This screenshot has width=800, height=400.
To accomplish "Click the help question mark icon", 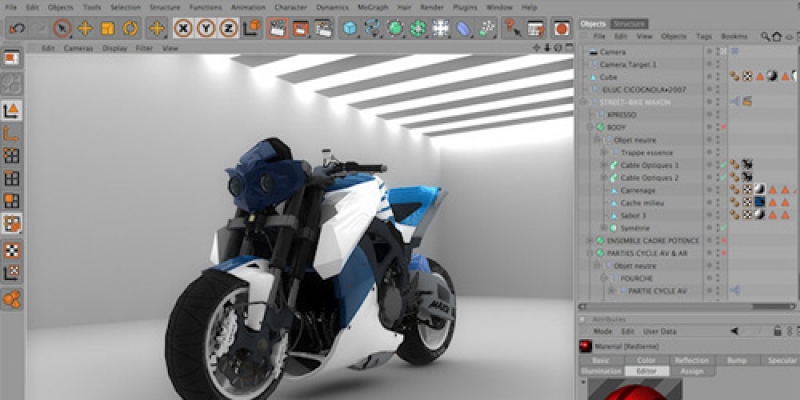I will click(511, 29).
